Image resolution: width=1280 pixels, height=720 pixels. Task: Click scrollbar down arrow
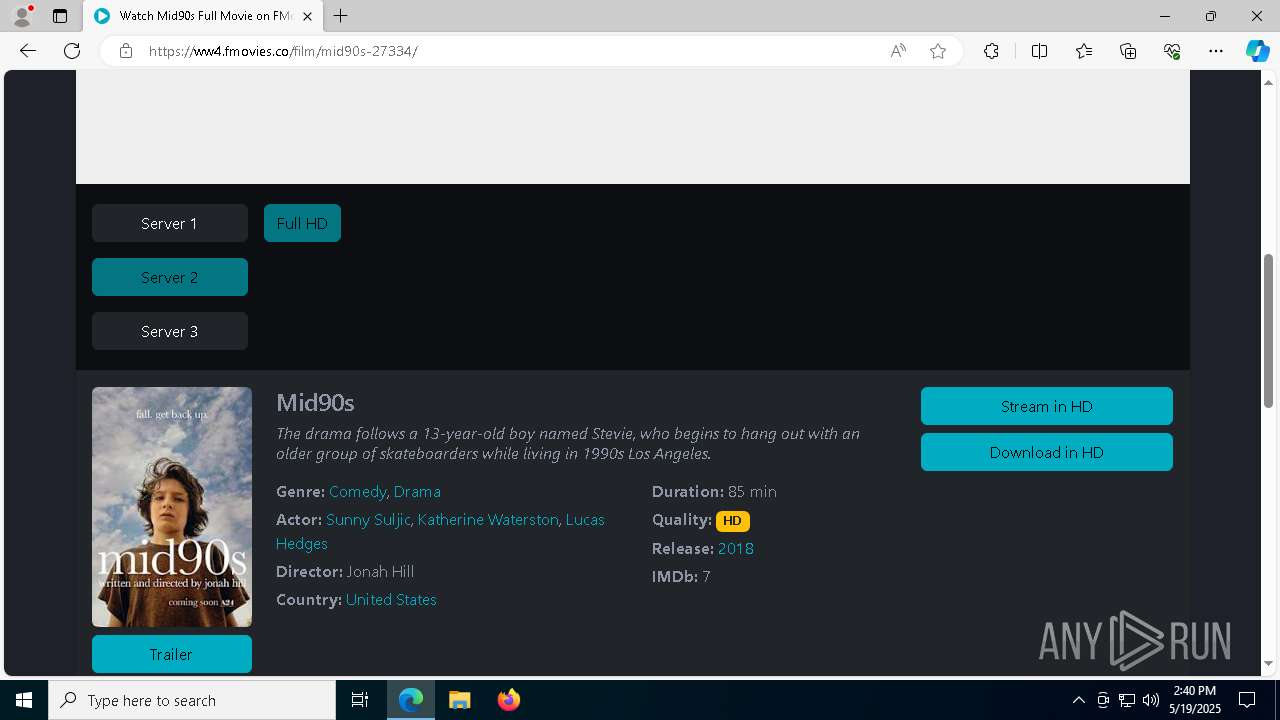pyautogui.click(x=1268, y=663)
